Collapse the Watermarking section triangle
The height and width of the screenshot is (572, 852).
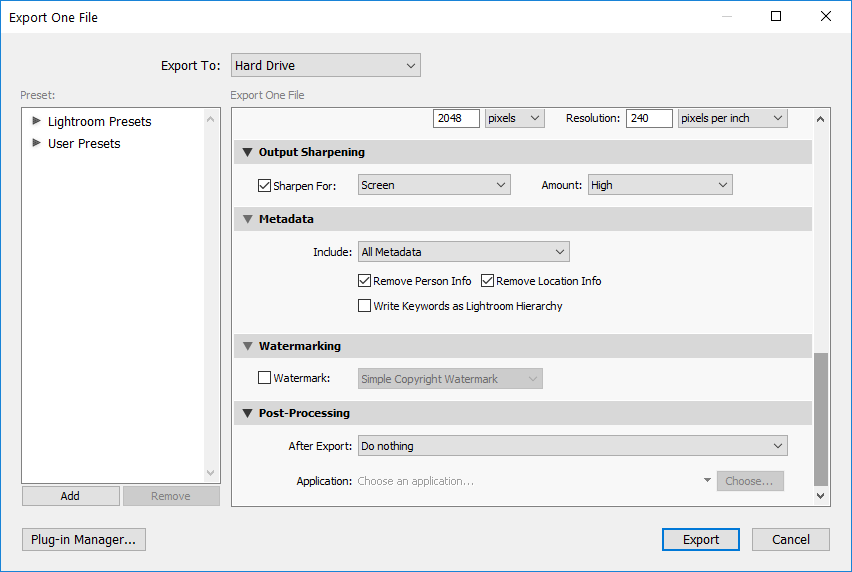tap(247, 346)
